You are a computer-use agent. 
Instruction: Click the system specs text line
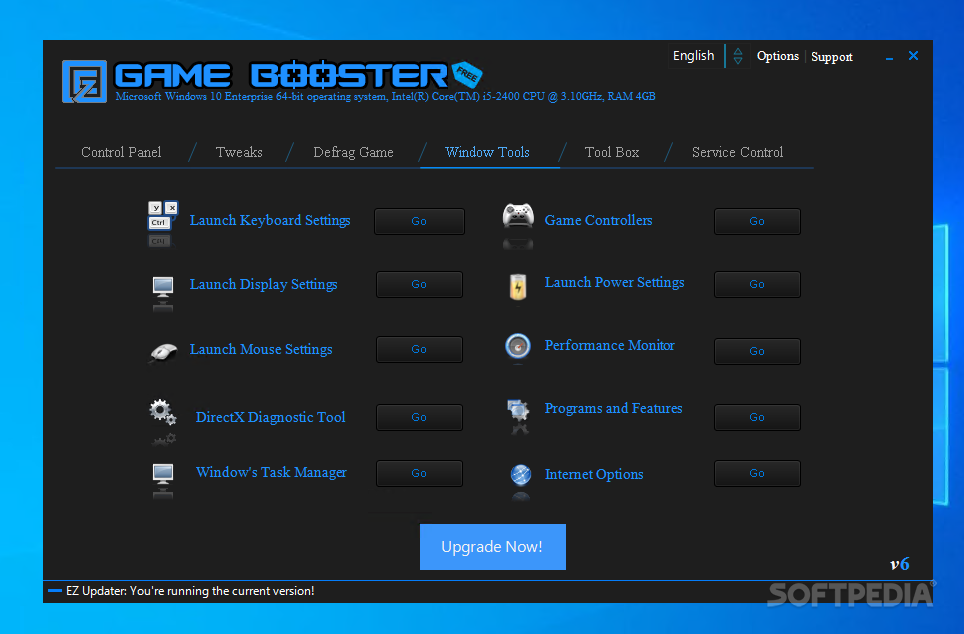[x=385, y=97]
